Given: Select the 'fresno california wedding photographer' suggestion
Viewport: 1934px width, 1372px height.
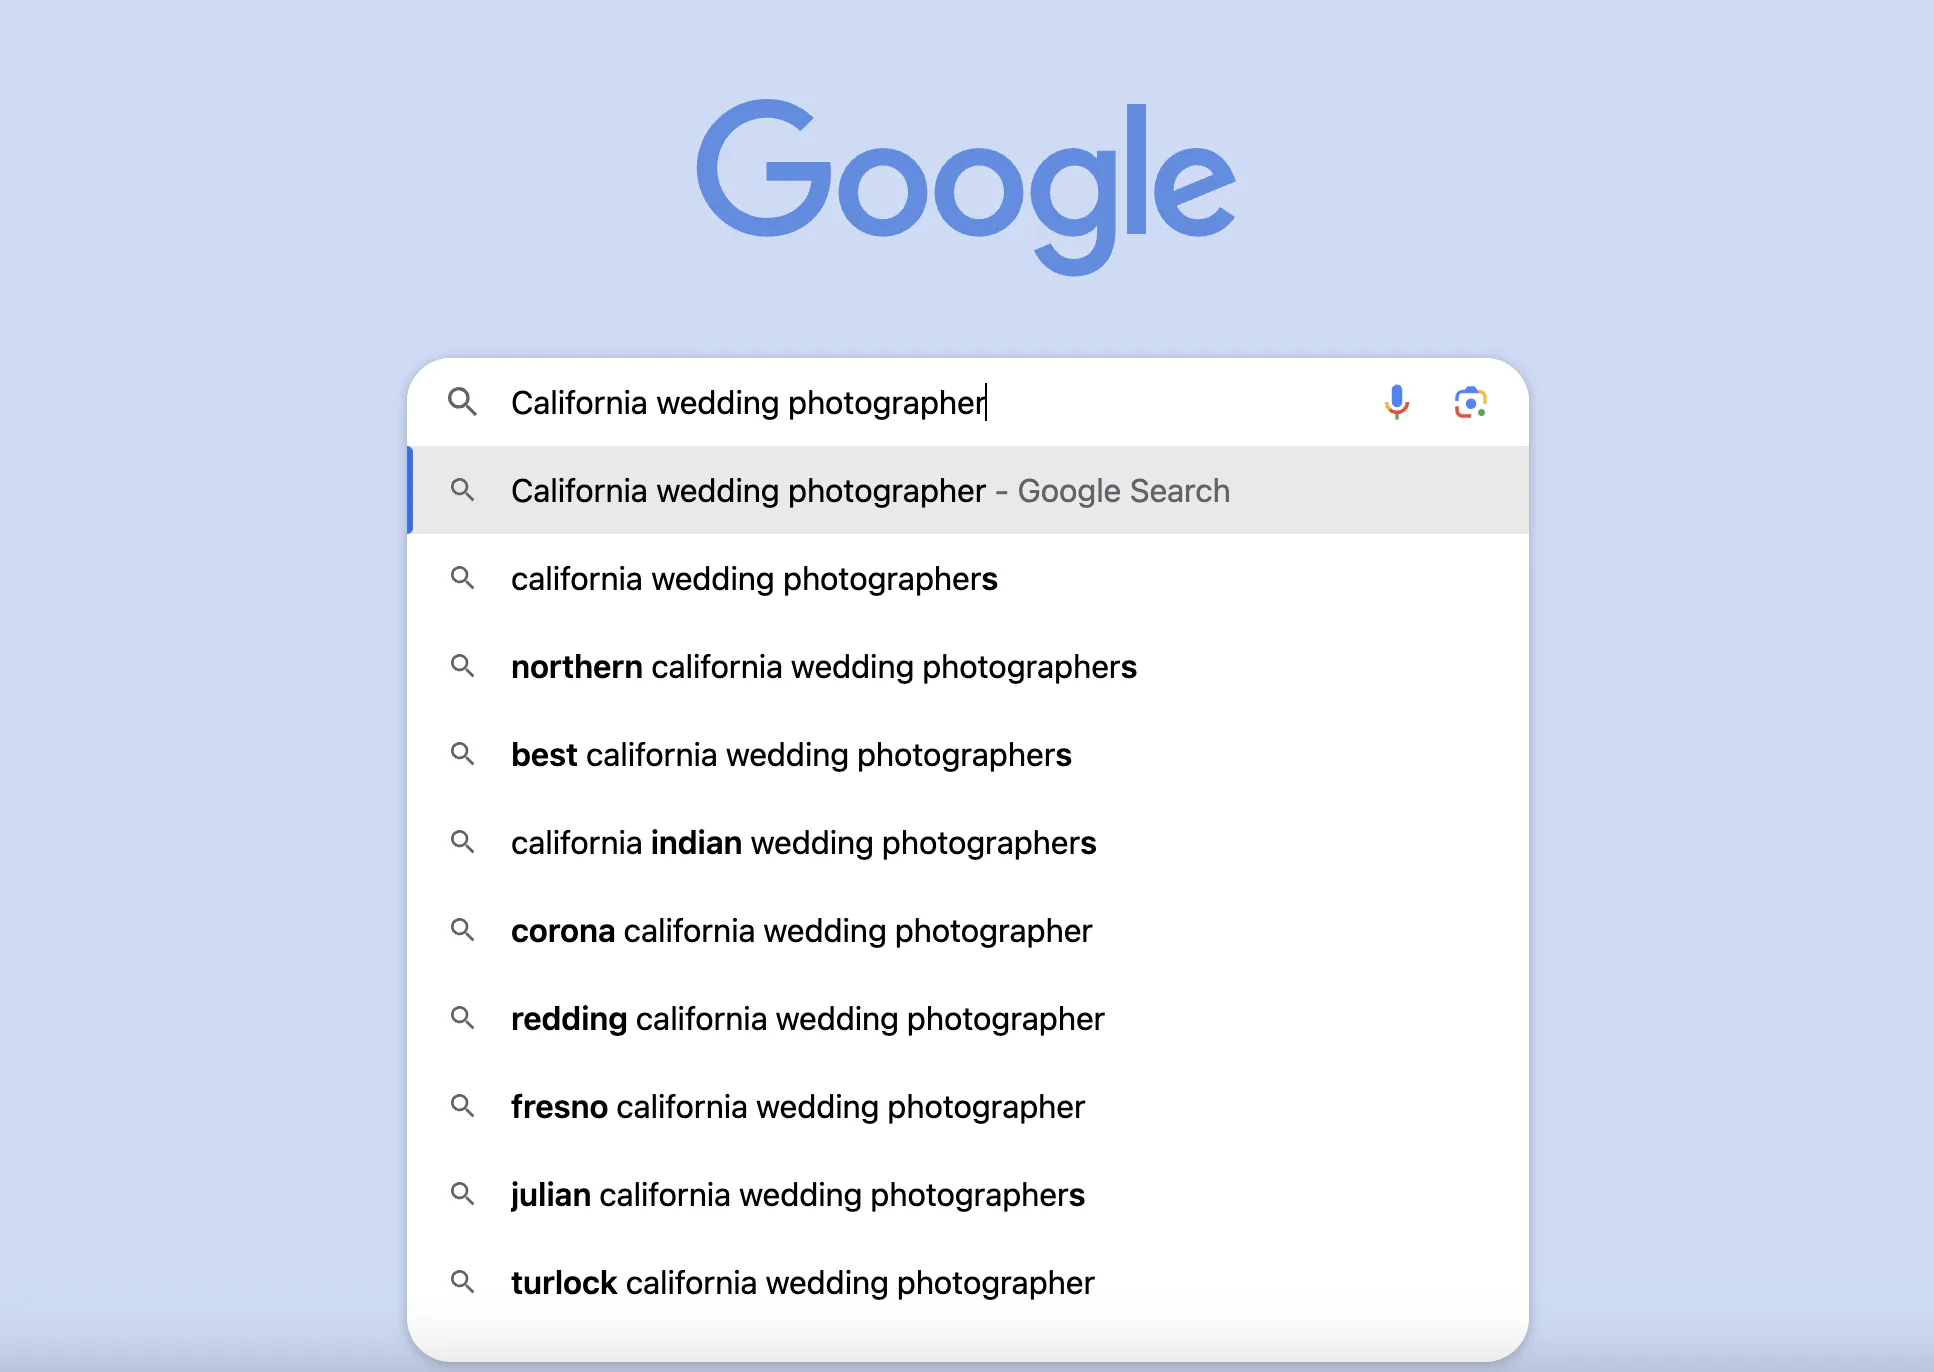Looking at the screenshot, I should [x=797, y=1106].
